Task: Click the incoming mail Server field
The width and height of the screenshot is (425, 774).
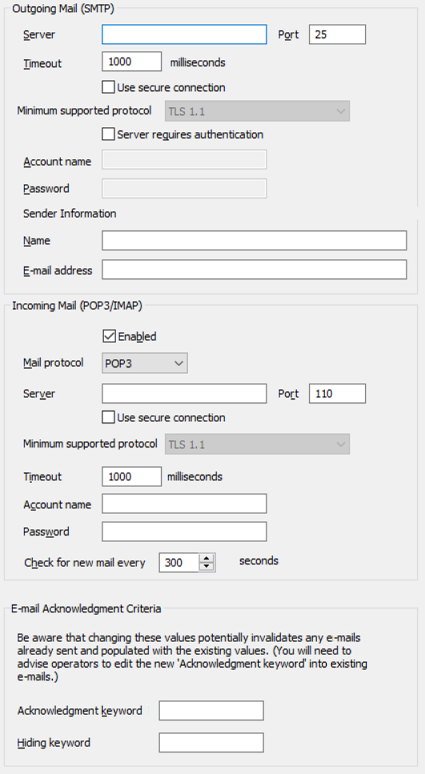Action: click(184, 393)
